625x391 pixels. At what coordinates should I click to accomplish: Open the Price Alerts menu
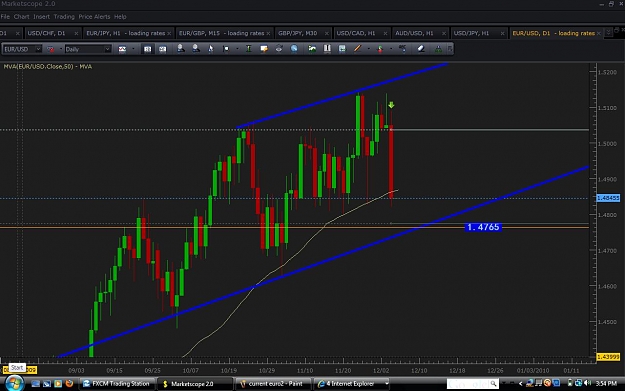94,17
